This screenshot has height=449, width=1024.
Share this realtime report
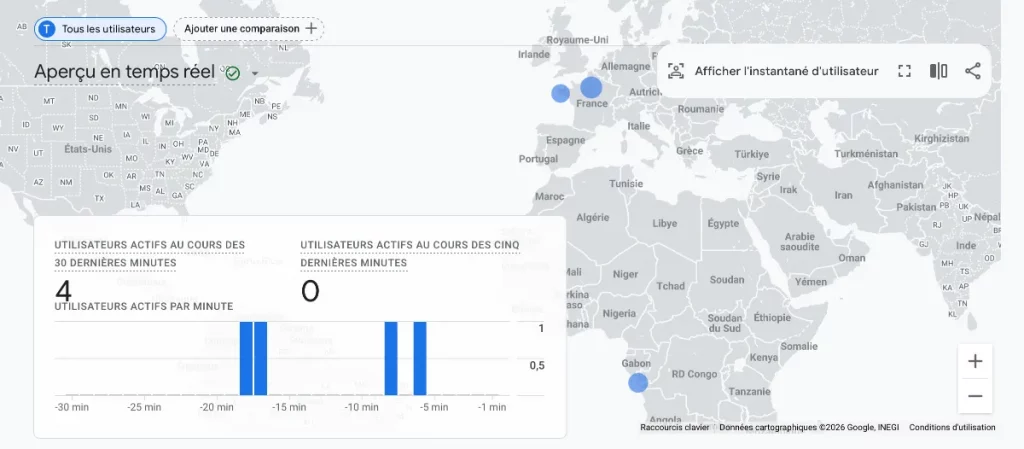pyautogui.click(x=972, y=71)
